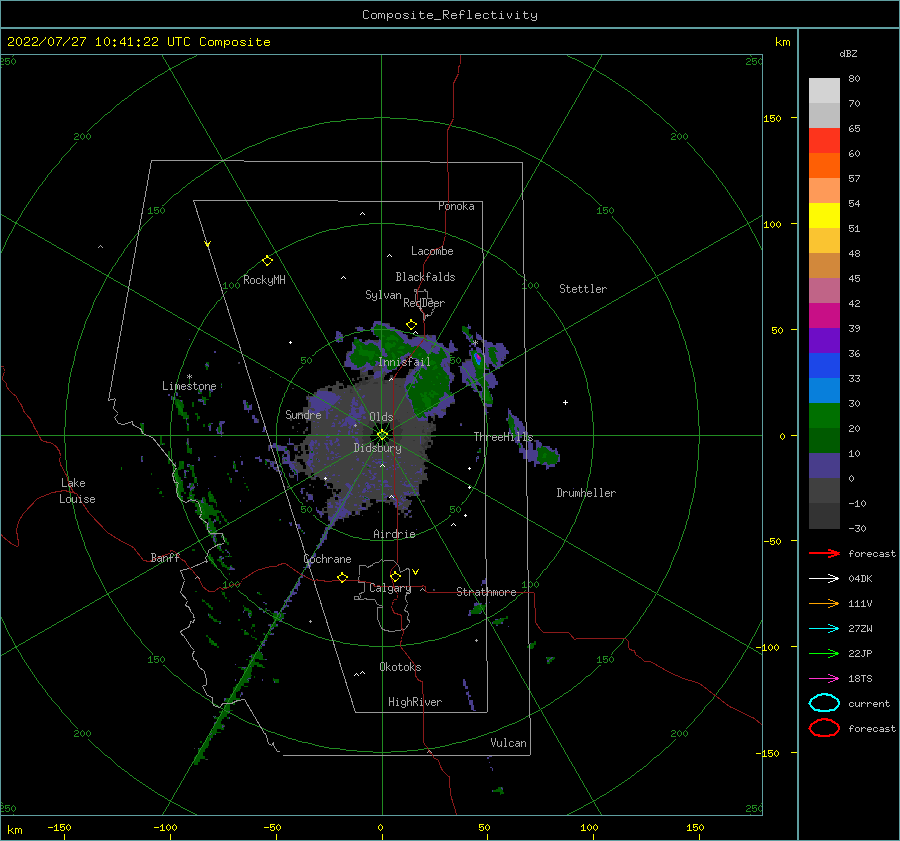Click the -50 tick label on the bottom axis
The image size is (900, 841).
272,827
